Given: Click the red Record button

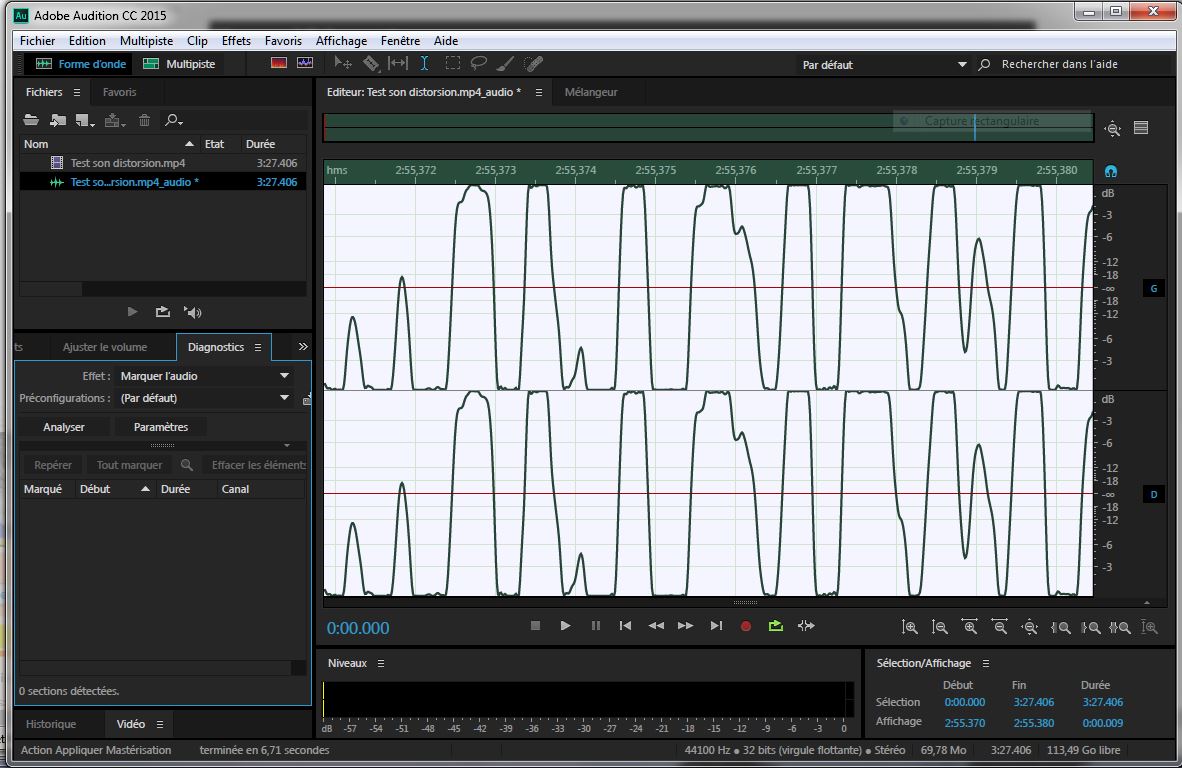Looking at the screenshot, I should click(745, 626).
